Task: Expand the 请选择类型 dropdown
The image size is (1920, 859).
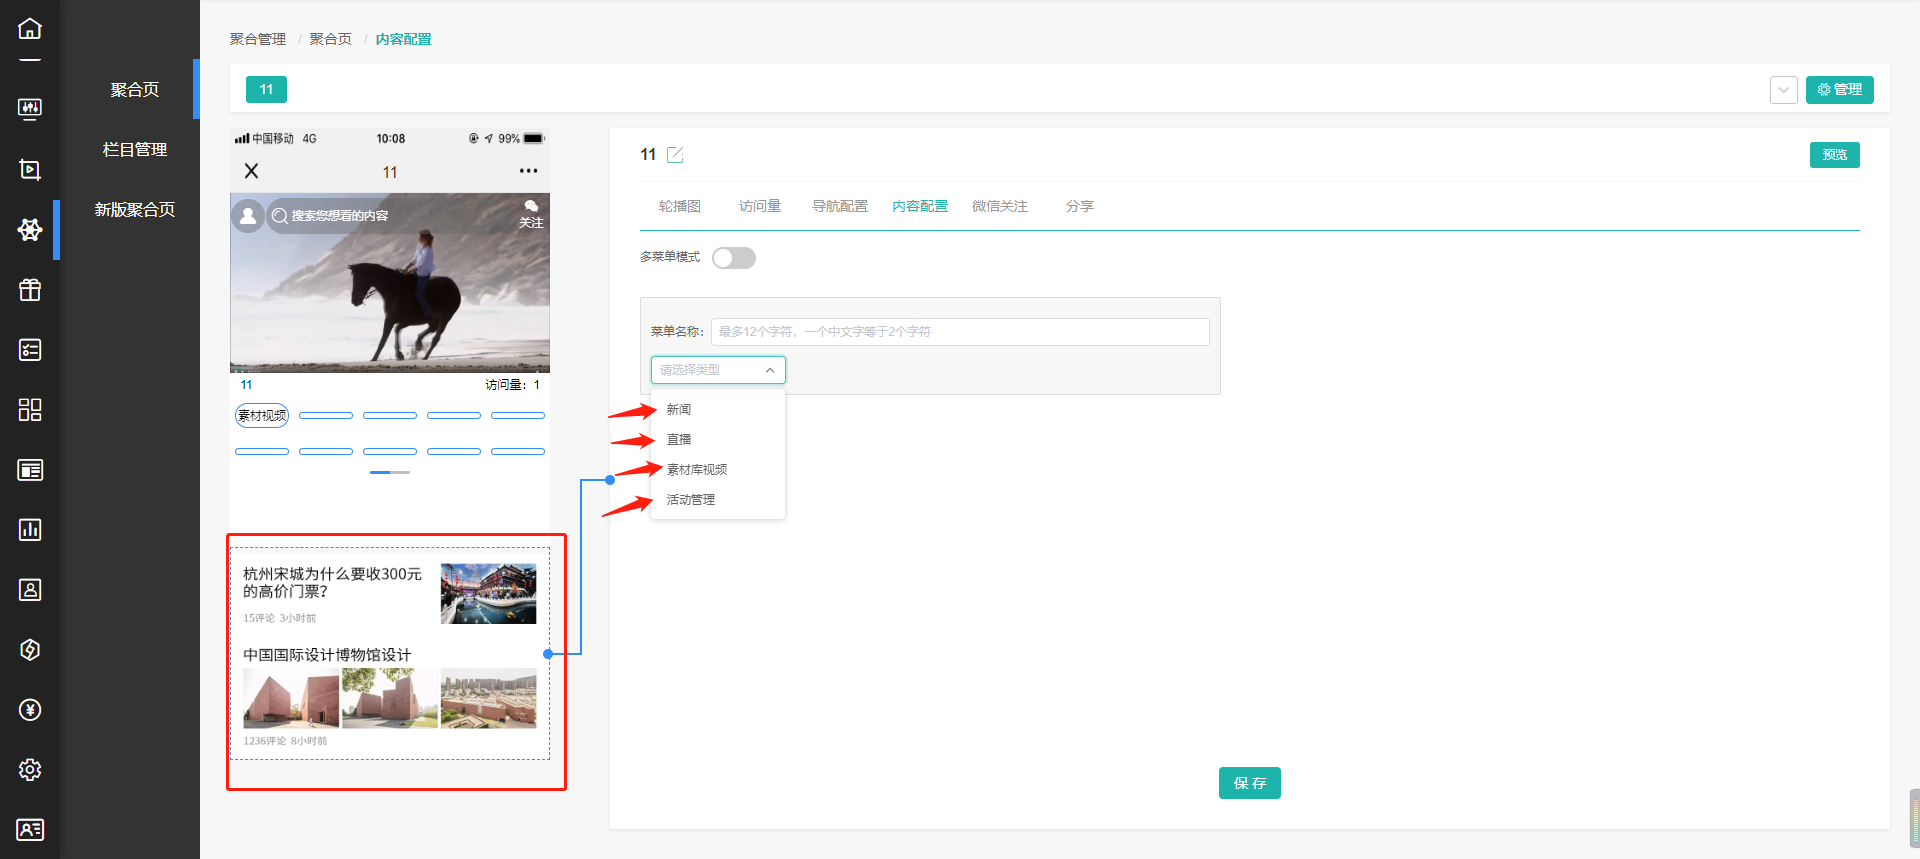Action: click(x=718, y=370)
